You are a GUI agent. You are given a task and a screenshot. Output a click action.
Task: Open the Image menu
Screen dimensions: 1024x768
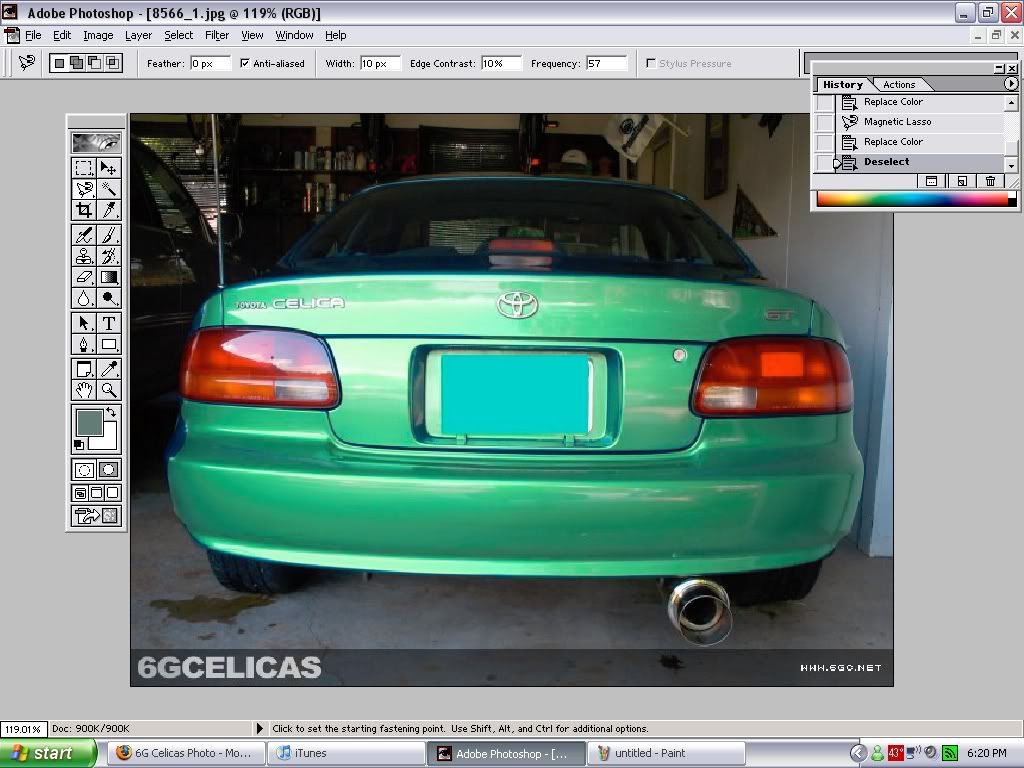pyautogui.click(x=98, y=35)
